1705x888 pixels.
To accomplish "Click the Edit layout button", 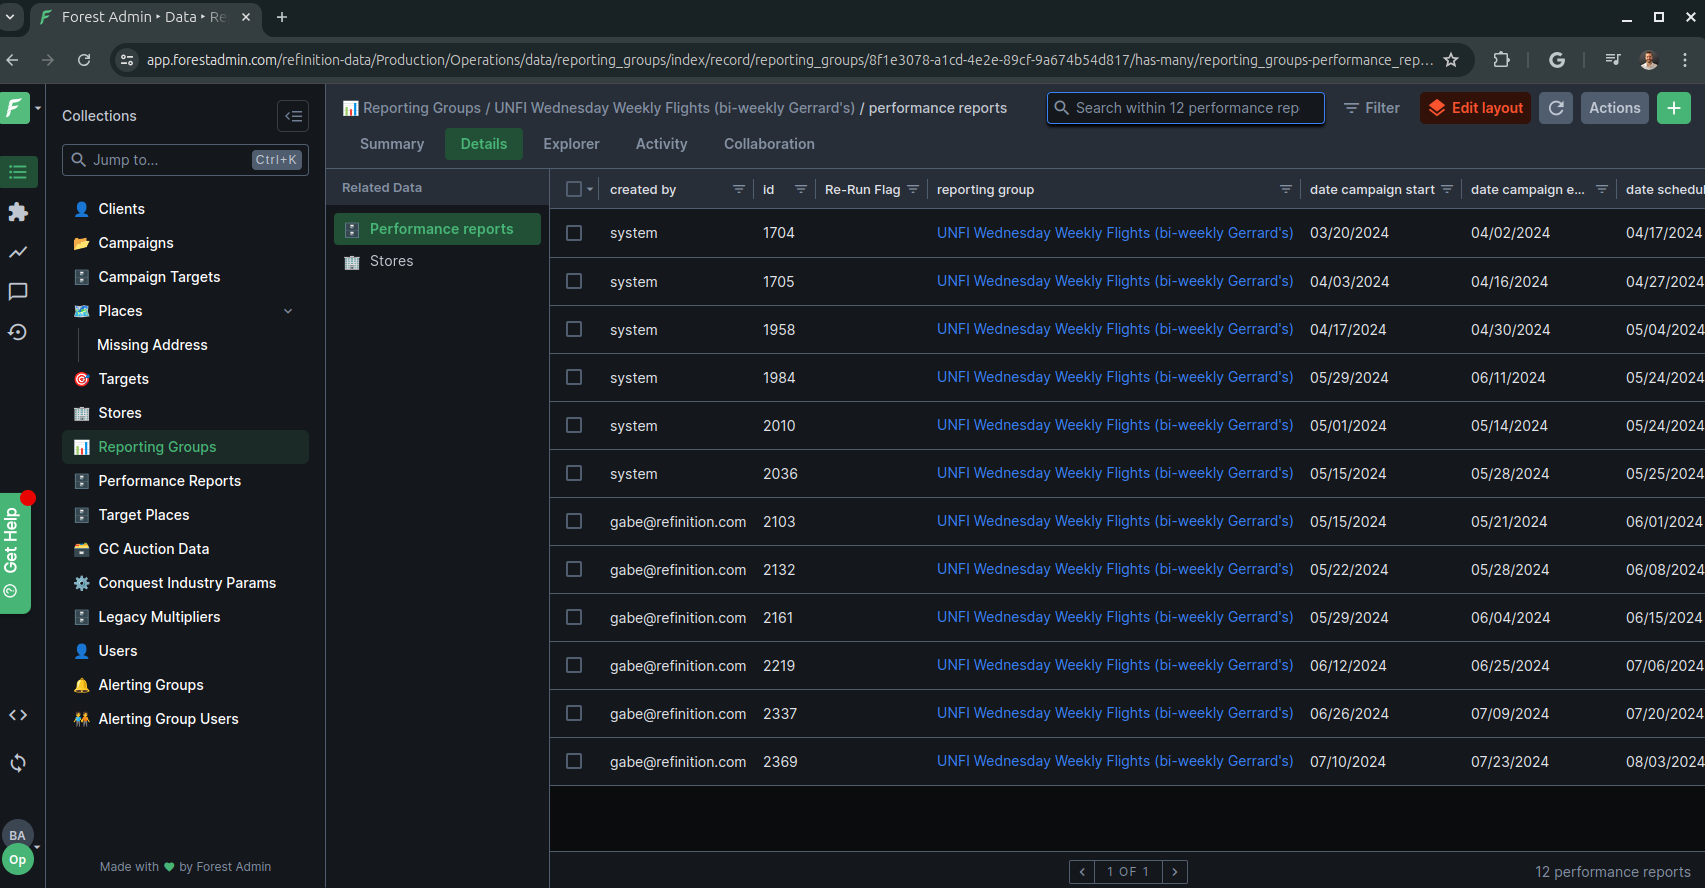I will (1475, 108).
